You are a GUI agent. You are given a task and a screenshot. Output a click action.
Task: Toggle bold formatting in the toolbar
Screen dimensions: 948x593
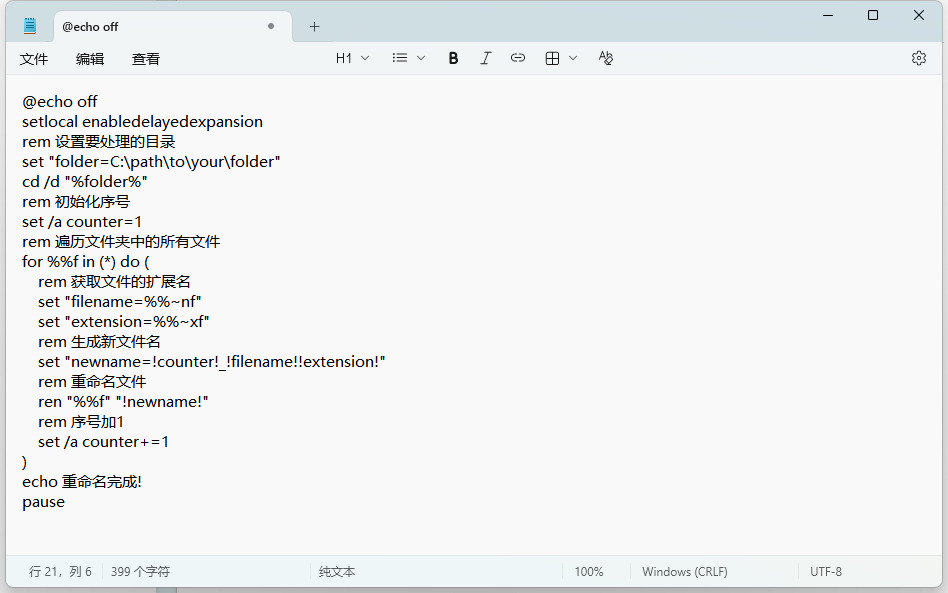[x=453, y=58]
